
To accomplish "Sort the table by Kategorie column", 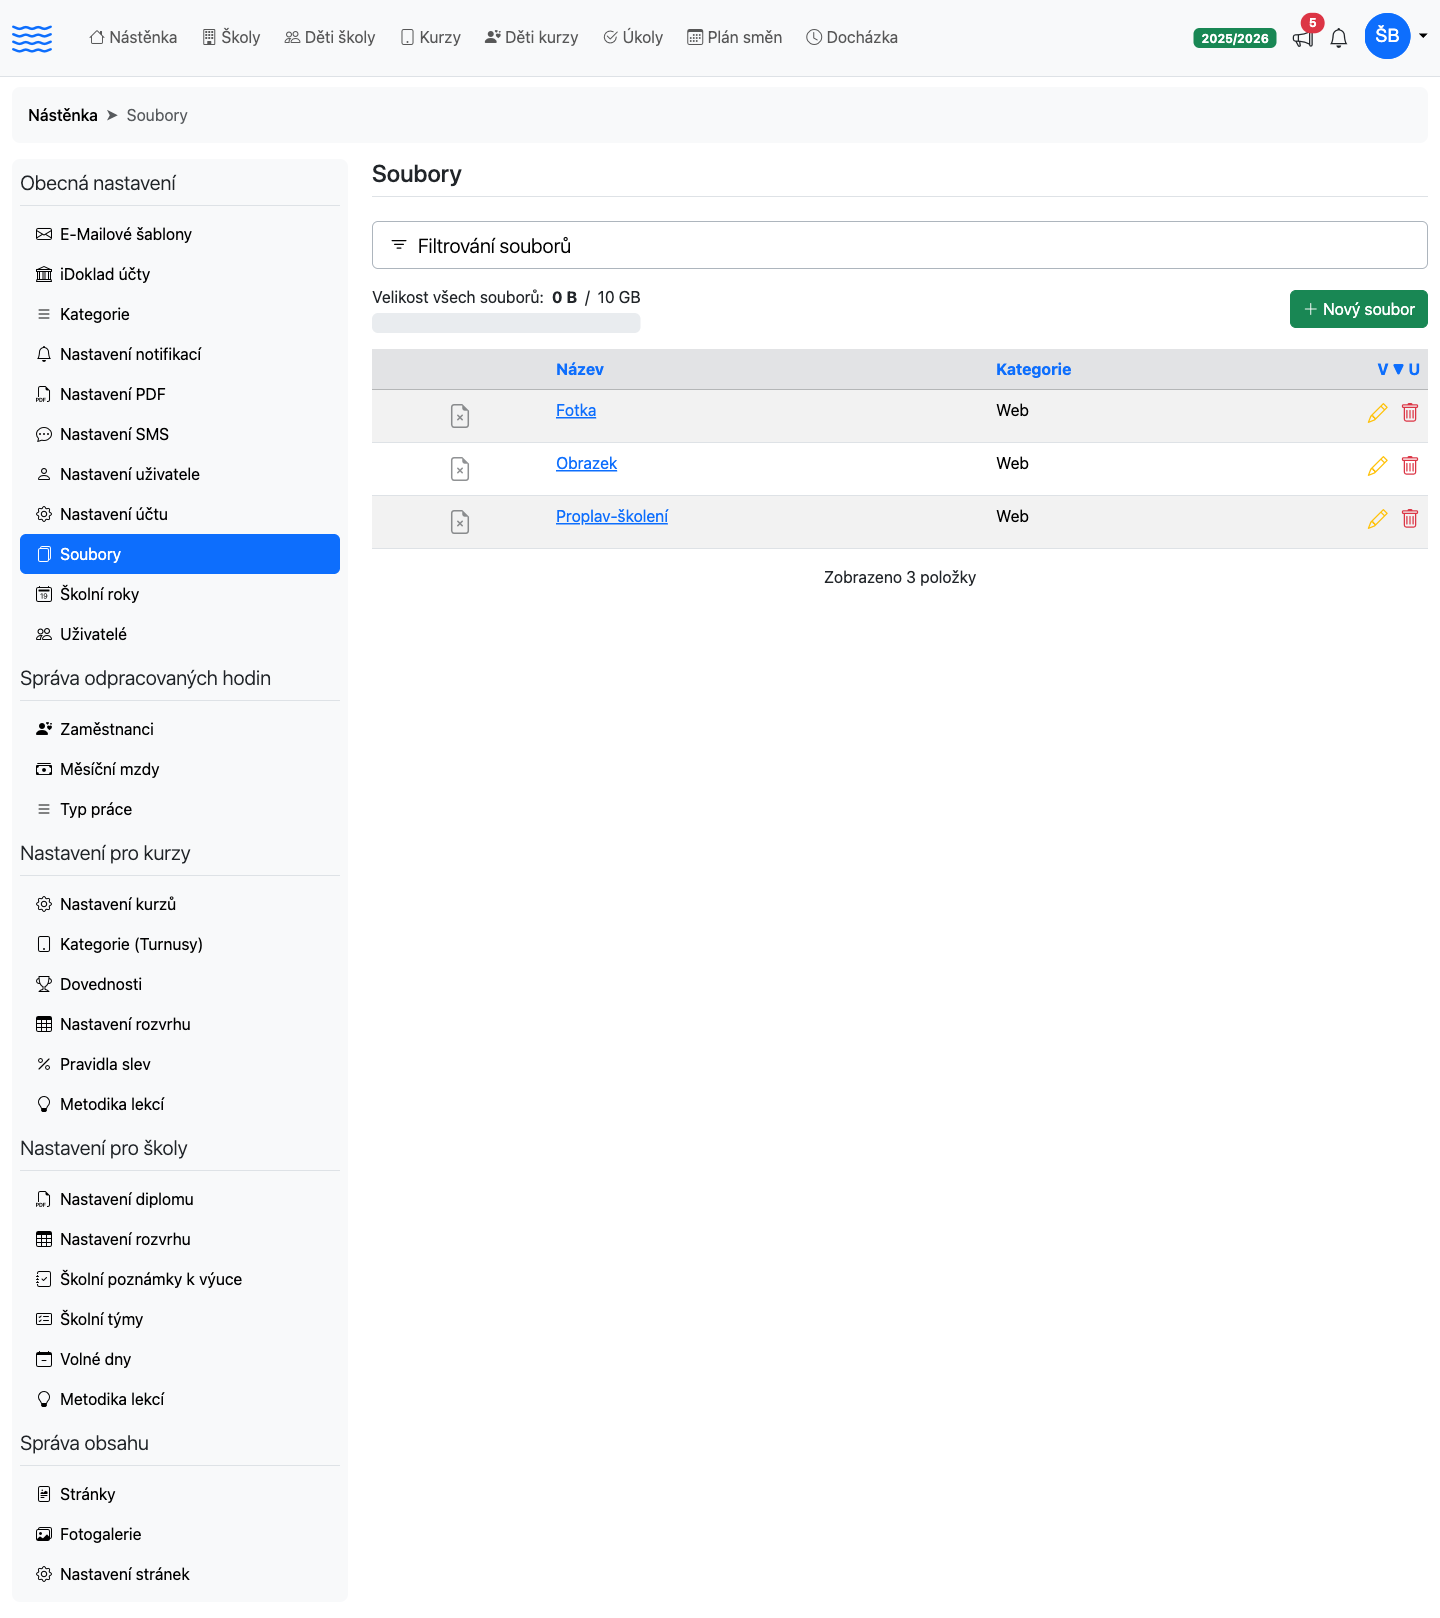I will click(1033, 369).
